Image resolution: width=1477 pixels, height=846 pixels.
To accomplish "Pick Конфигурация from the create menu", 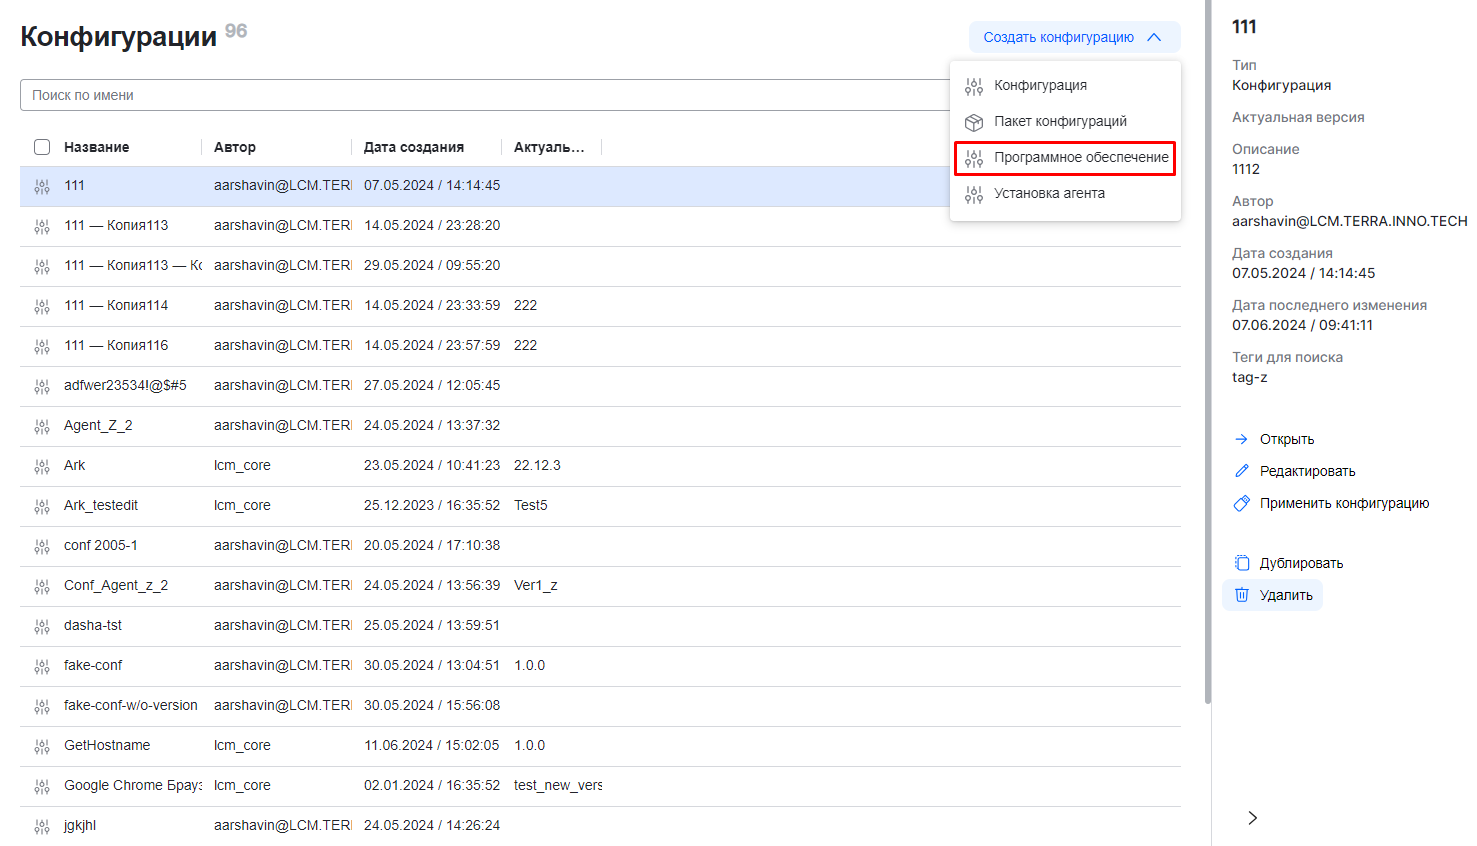I will [1040, 86].
